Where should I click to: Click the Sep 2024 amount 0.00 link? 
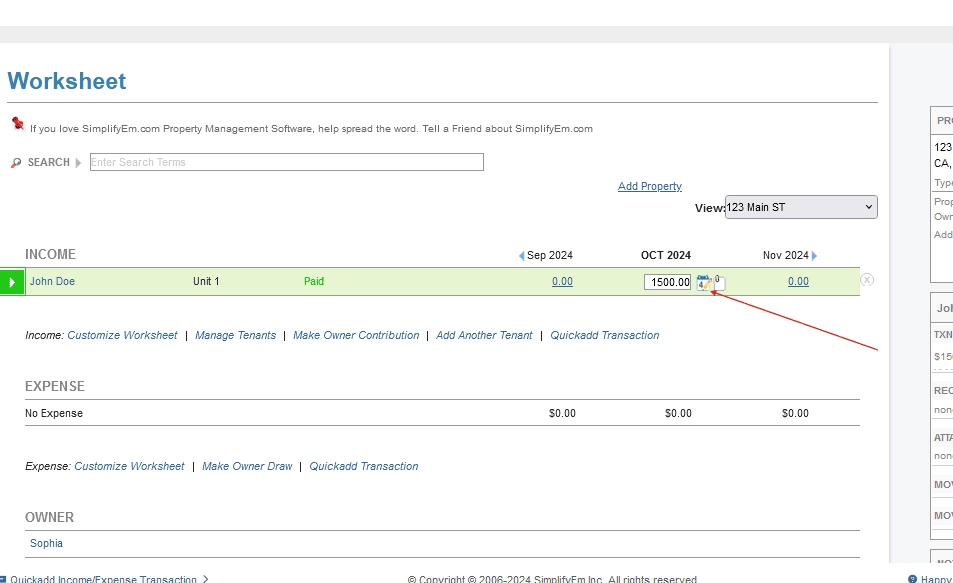coord(562,281)
